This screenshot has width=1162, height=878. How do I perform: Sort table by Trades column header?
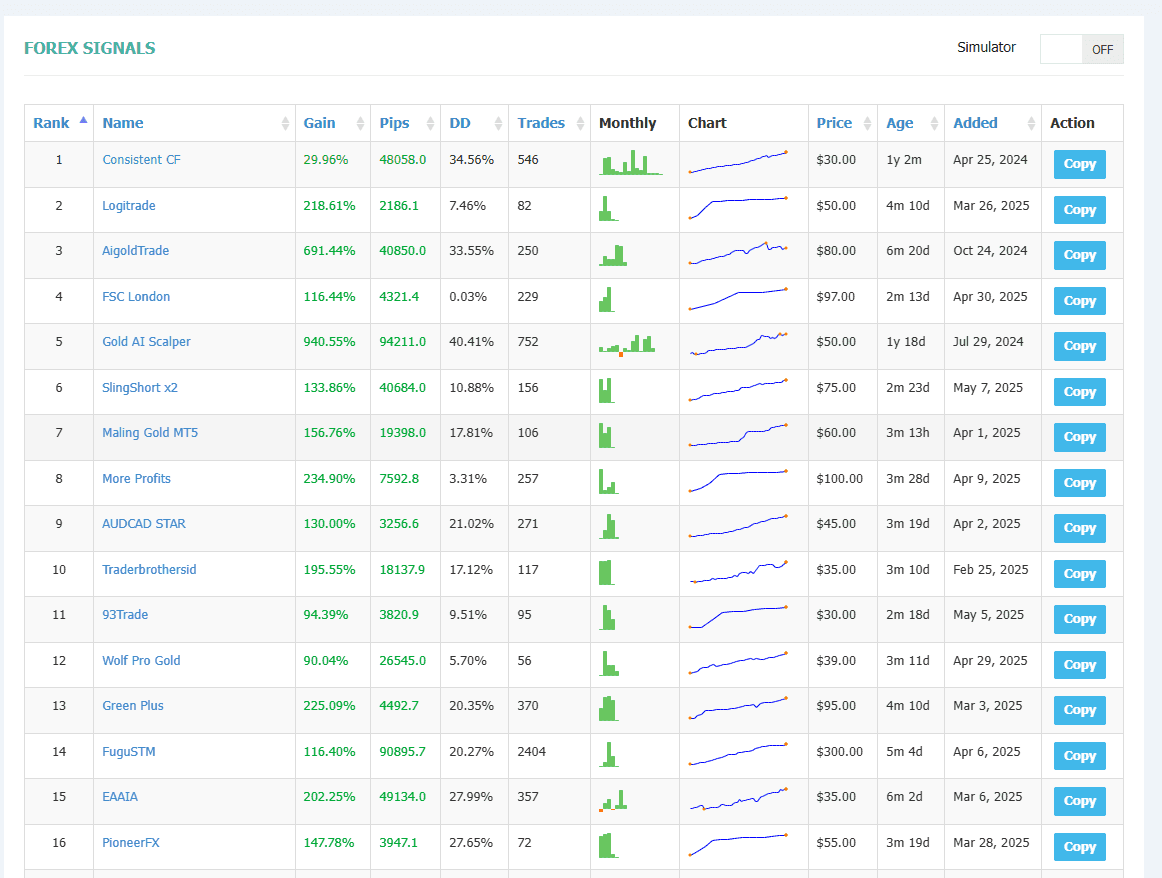tap(549, 123)
